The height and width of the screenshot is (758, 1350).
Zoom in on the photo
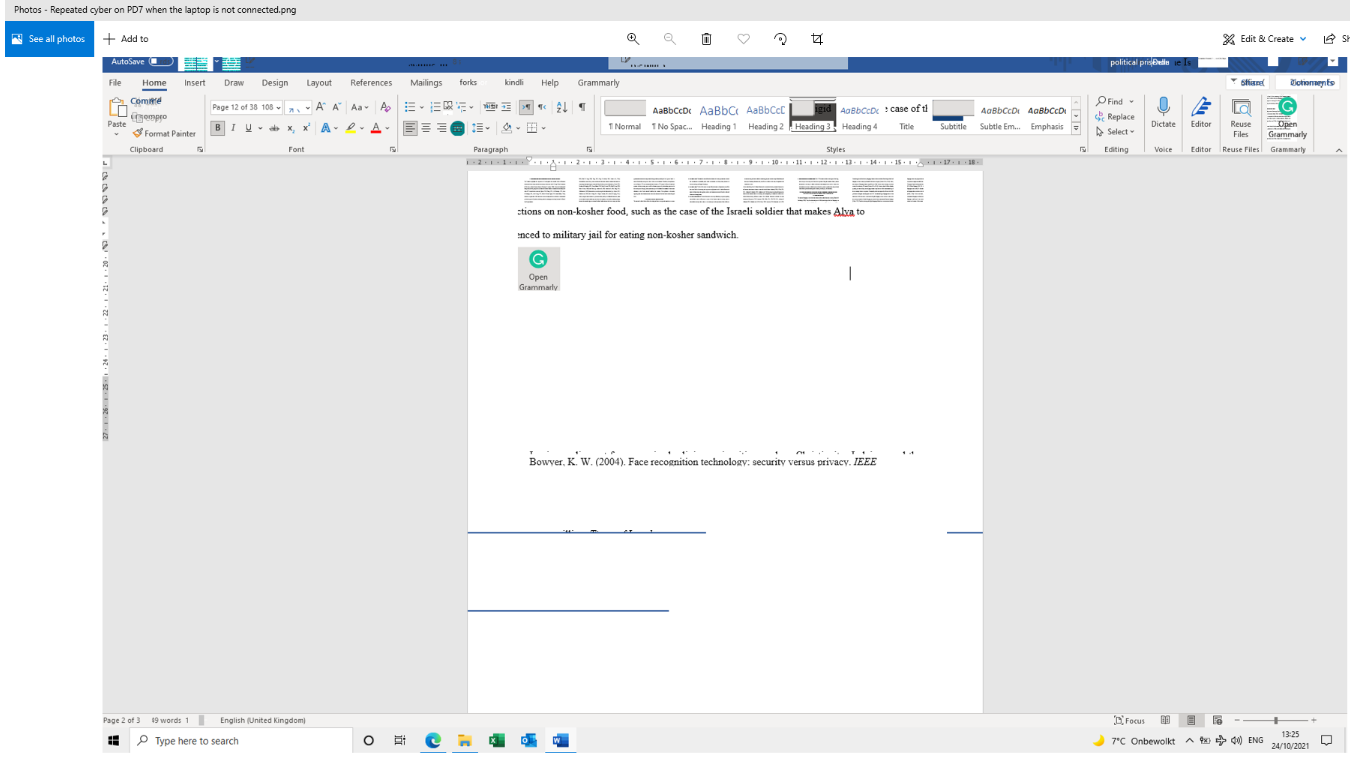click(x=633, y=39)
